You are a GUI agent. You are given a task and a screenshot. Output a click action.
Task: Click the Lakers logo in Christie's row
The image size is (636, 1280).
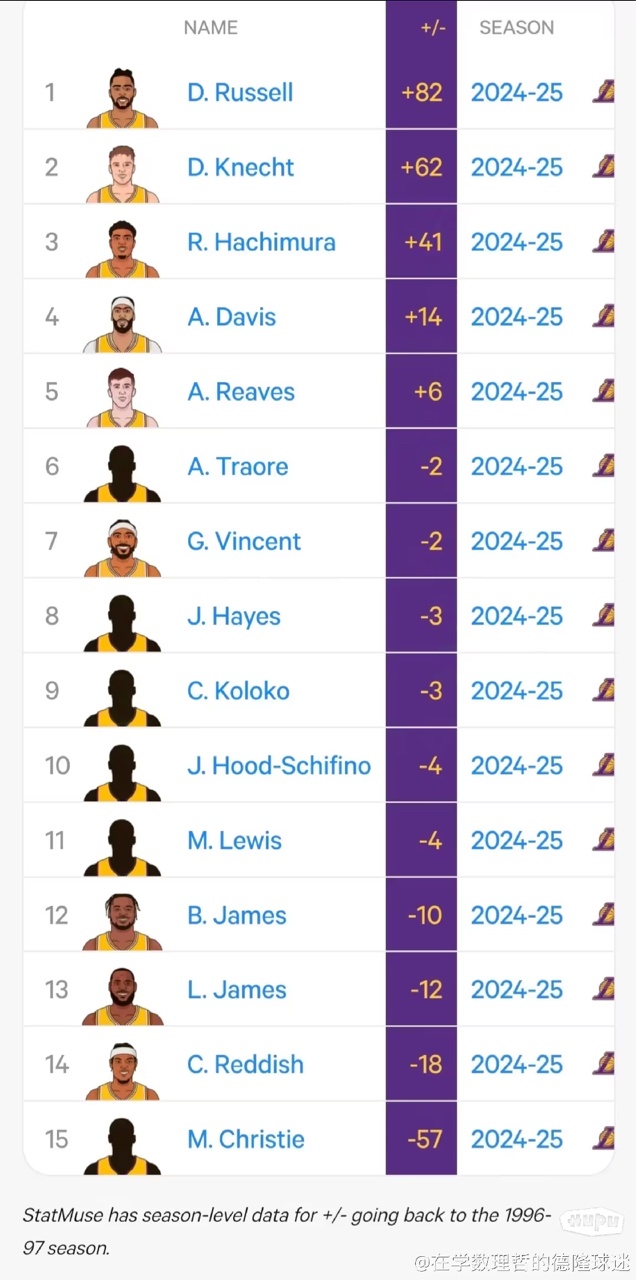(x=604, y=1139)
